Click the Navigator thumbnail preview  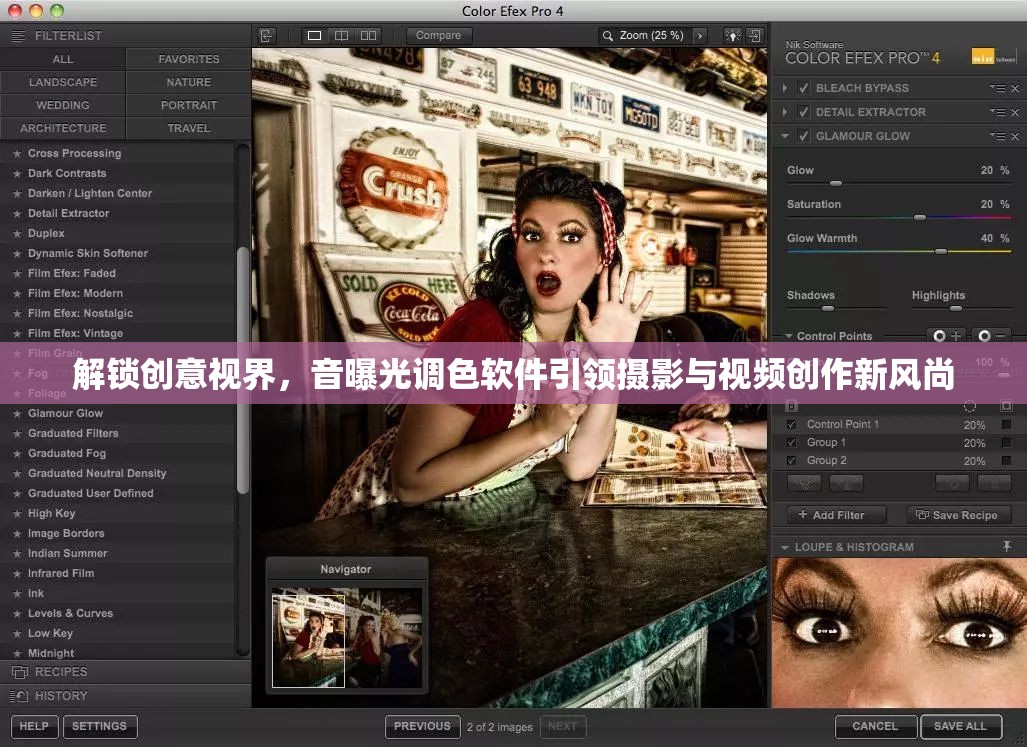tap(347, 637)
